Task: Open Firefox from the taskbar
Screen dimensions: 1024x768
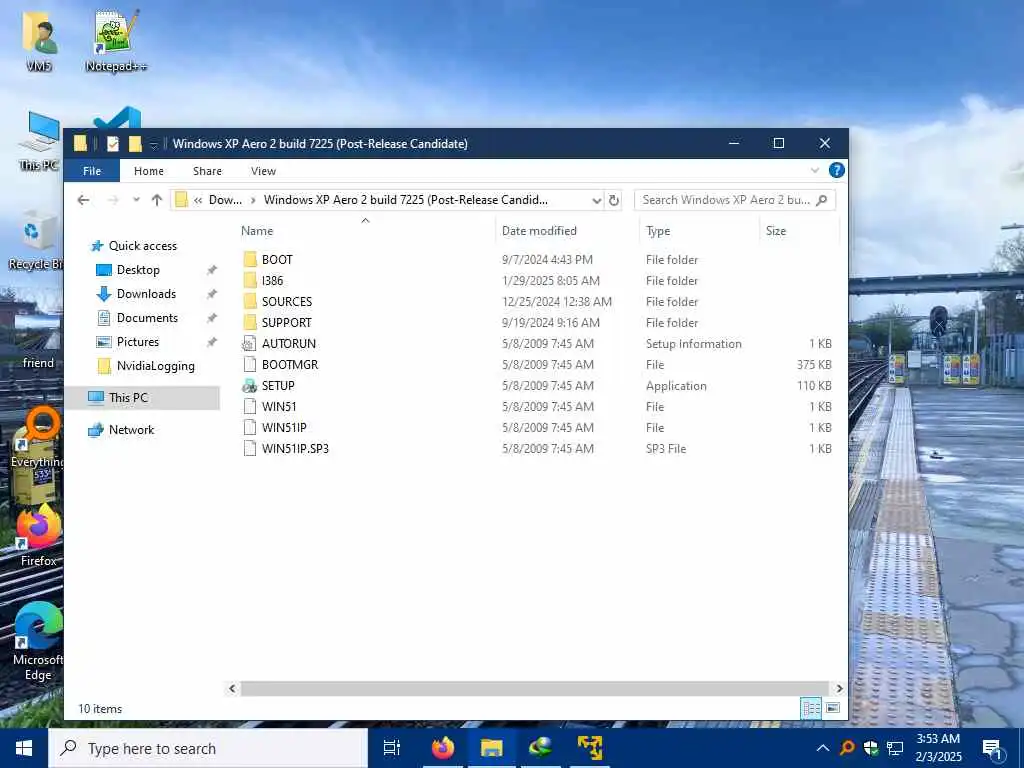Action: pos(443,748)
